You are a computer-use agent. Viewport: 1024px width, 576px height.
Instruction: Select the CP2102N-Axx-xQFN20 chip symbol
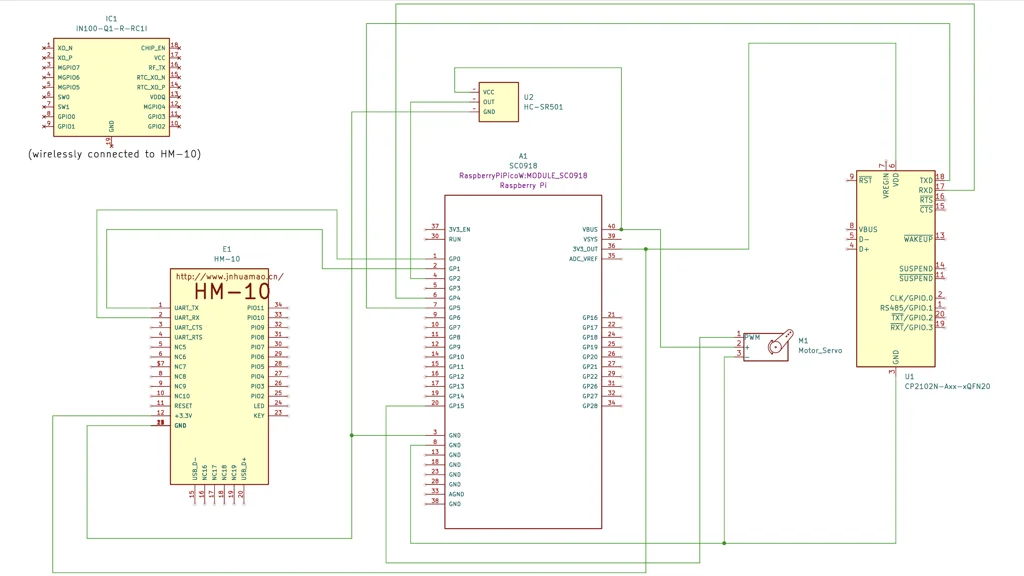click(895, 265)
